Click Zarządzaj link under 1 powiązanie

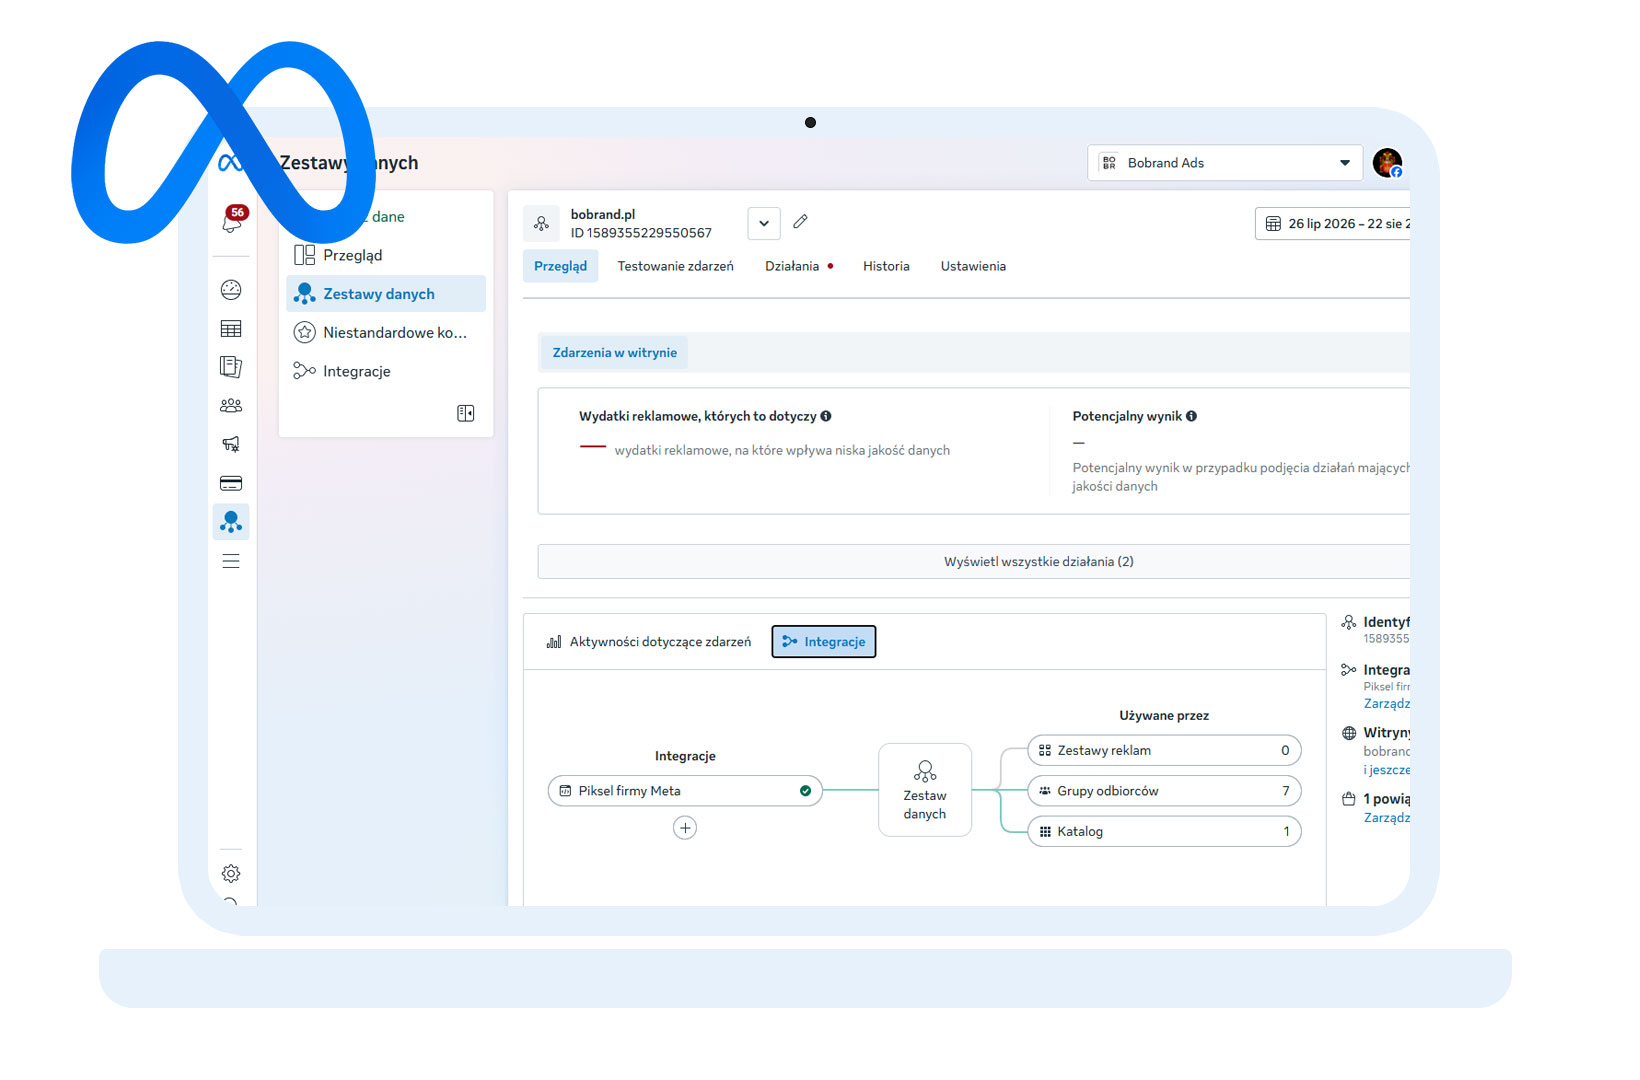click(1386, 818)
